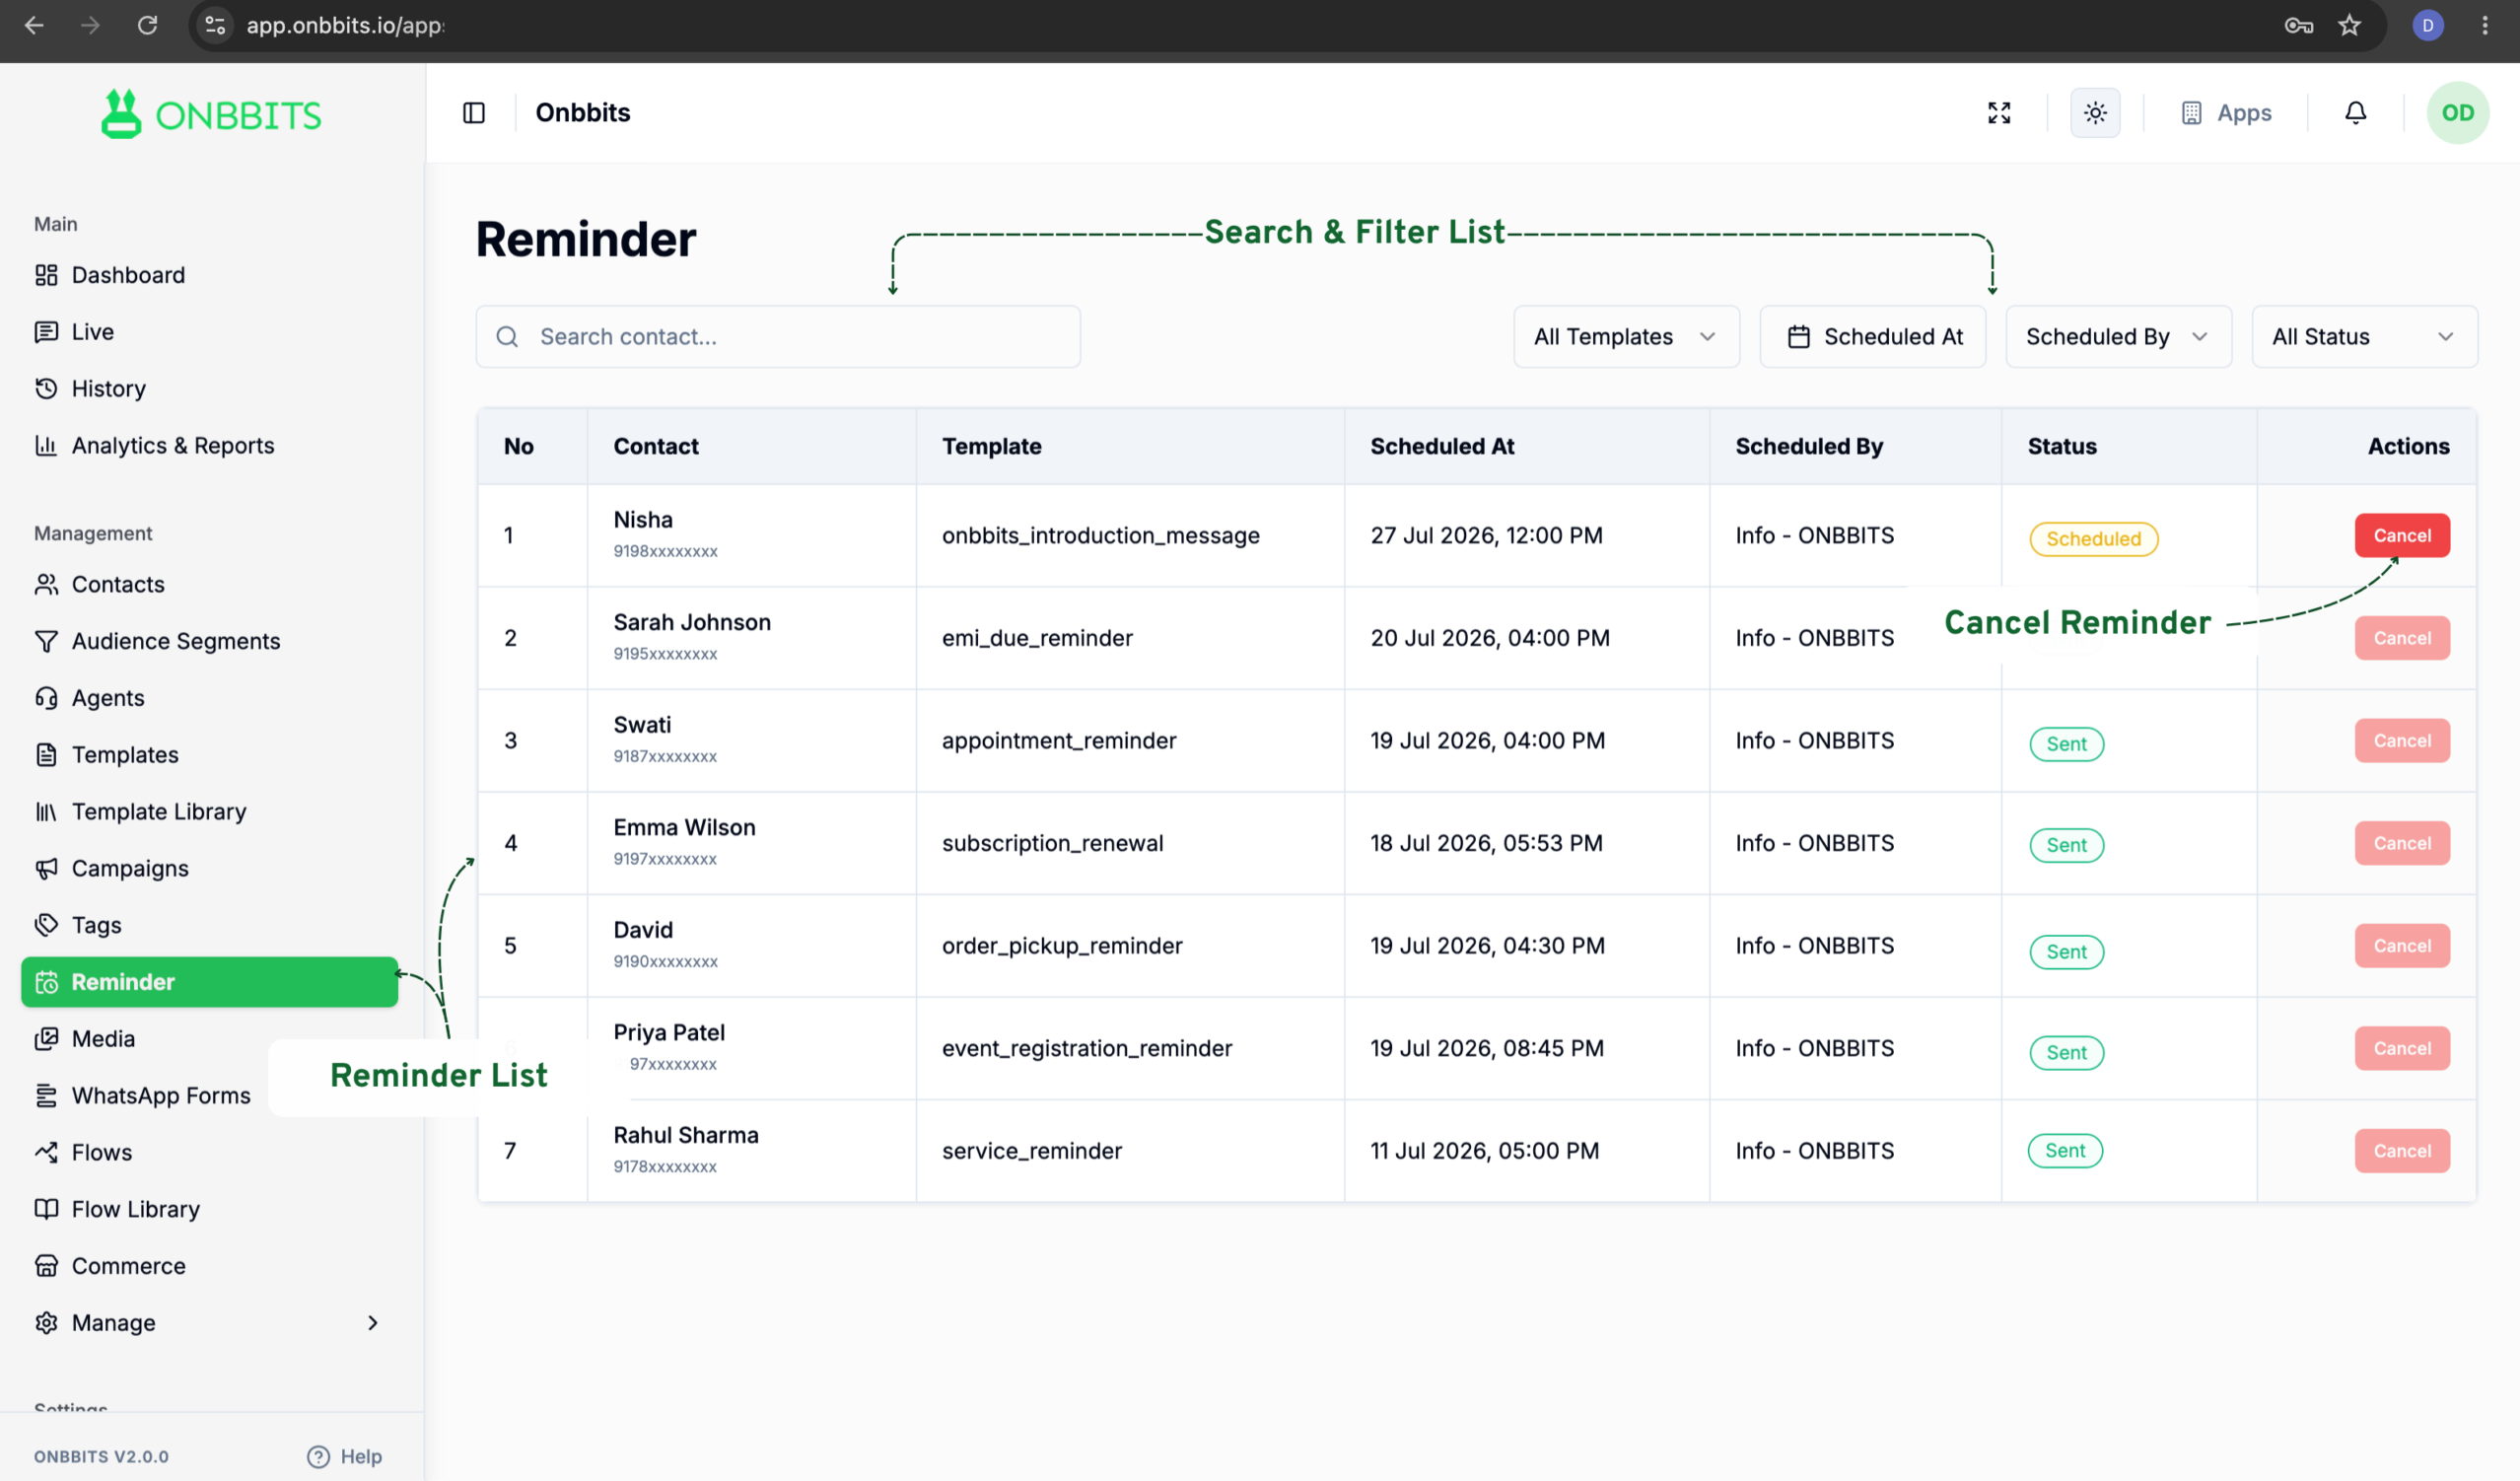Toggle the sidebar collapse icon
2520x1481 pixels.
click(474, 113)
